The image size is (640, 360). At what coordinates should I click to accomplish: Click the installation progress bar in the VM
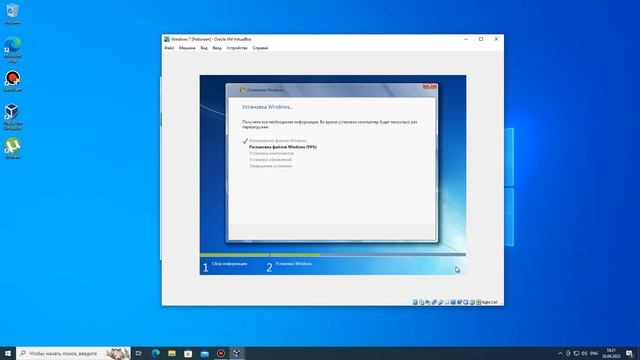coord(333,255)
